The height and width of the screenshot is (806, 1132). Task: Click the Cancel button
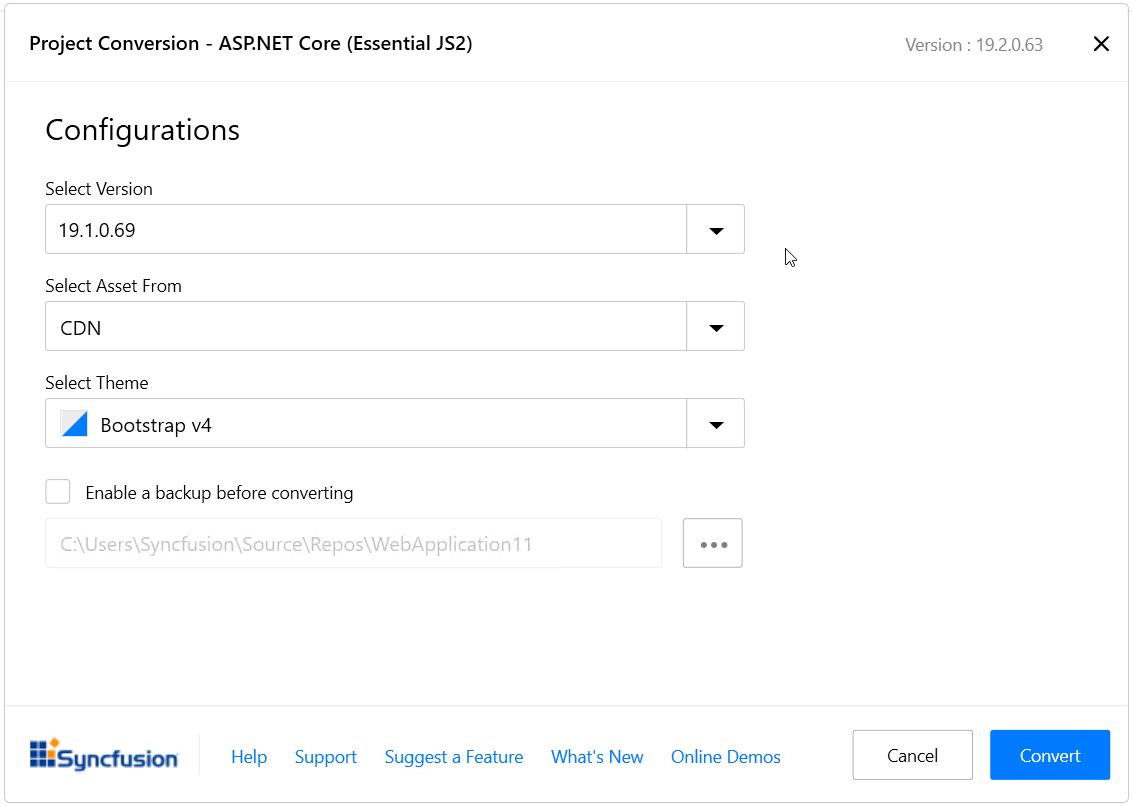click(x=913, y=755)
